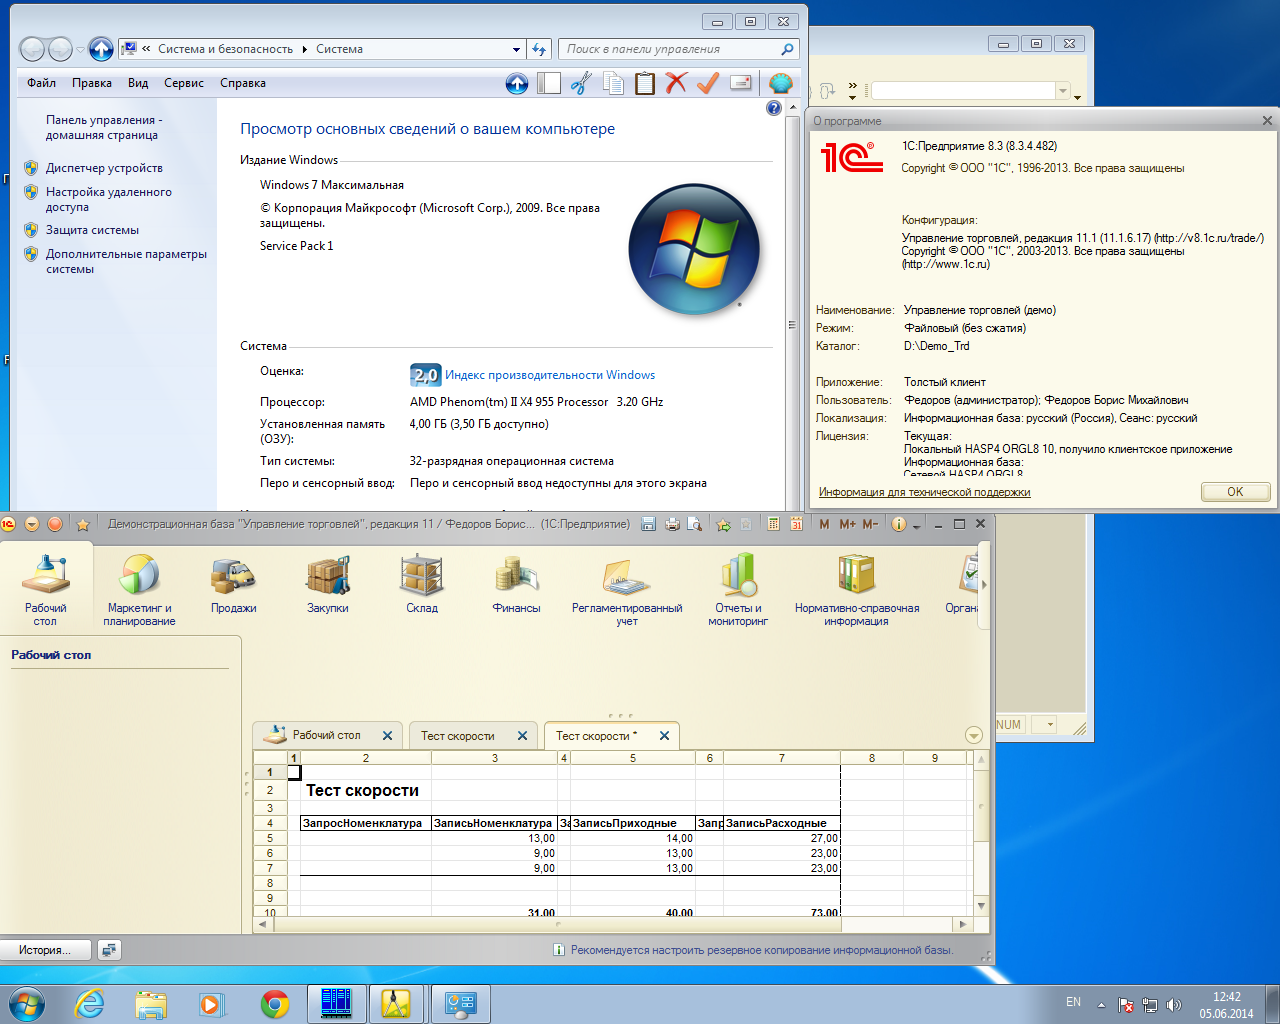Image resolution: width=1280 pixels, height=1024 pixels.
Task: Show hidden system tray icons arrow
Action: 1101,1004
